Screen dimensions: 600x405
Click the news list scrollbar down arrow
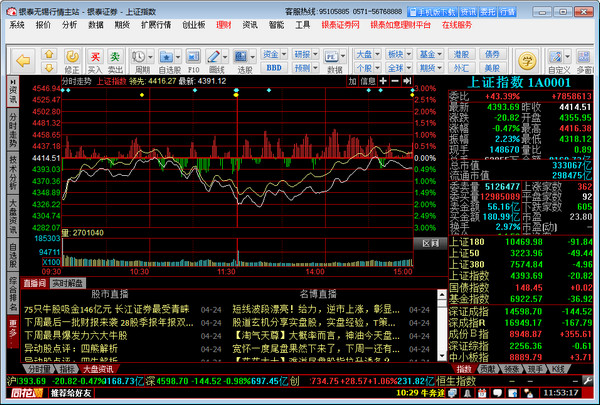pos(442,356)
